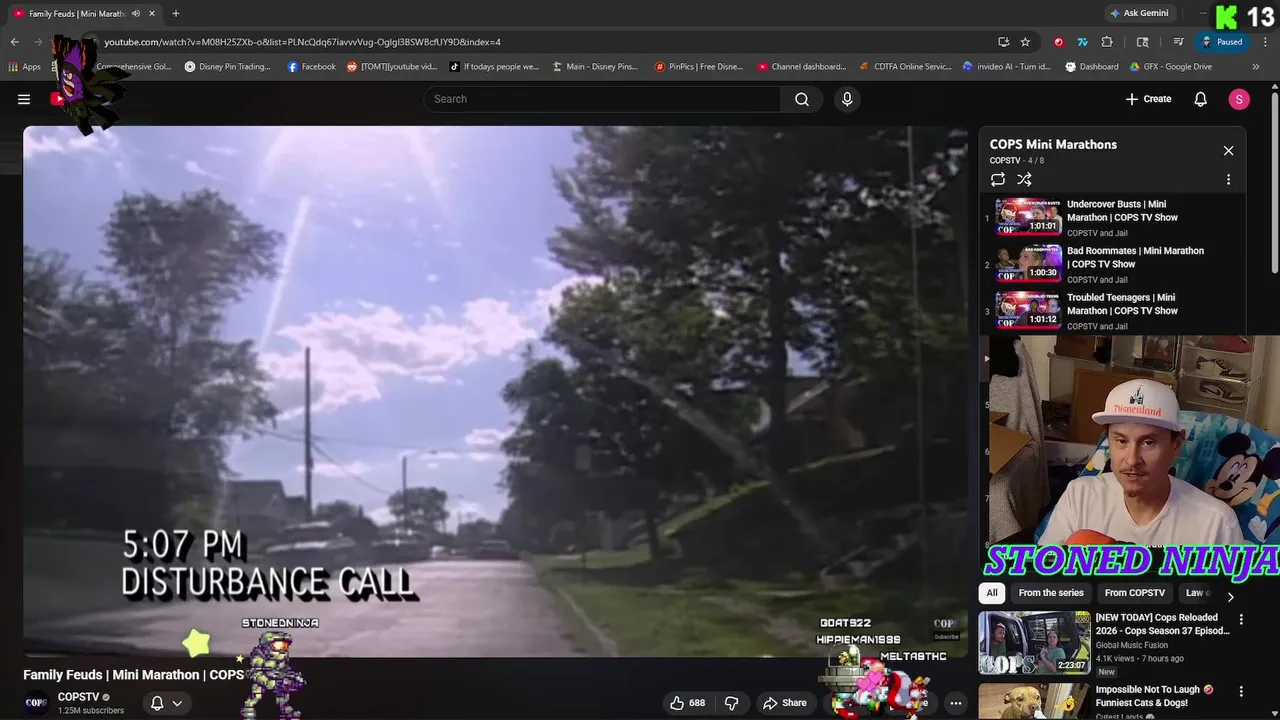Viewport: 1280px width, 720px height.
Task: Open more actions ellipsis below the video
Action: pyautogui.click(x=956, y=703)
